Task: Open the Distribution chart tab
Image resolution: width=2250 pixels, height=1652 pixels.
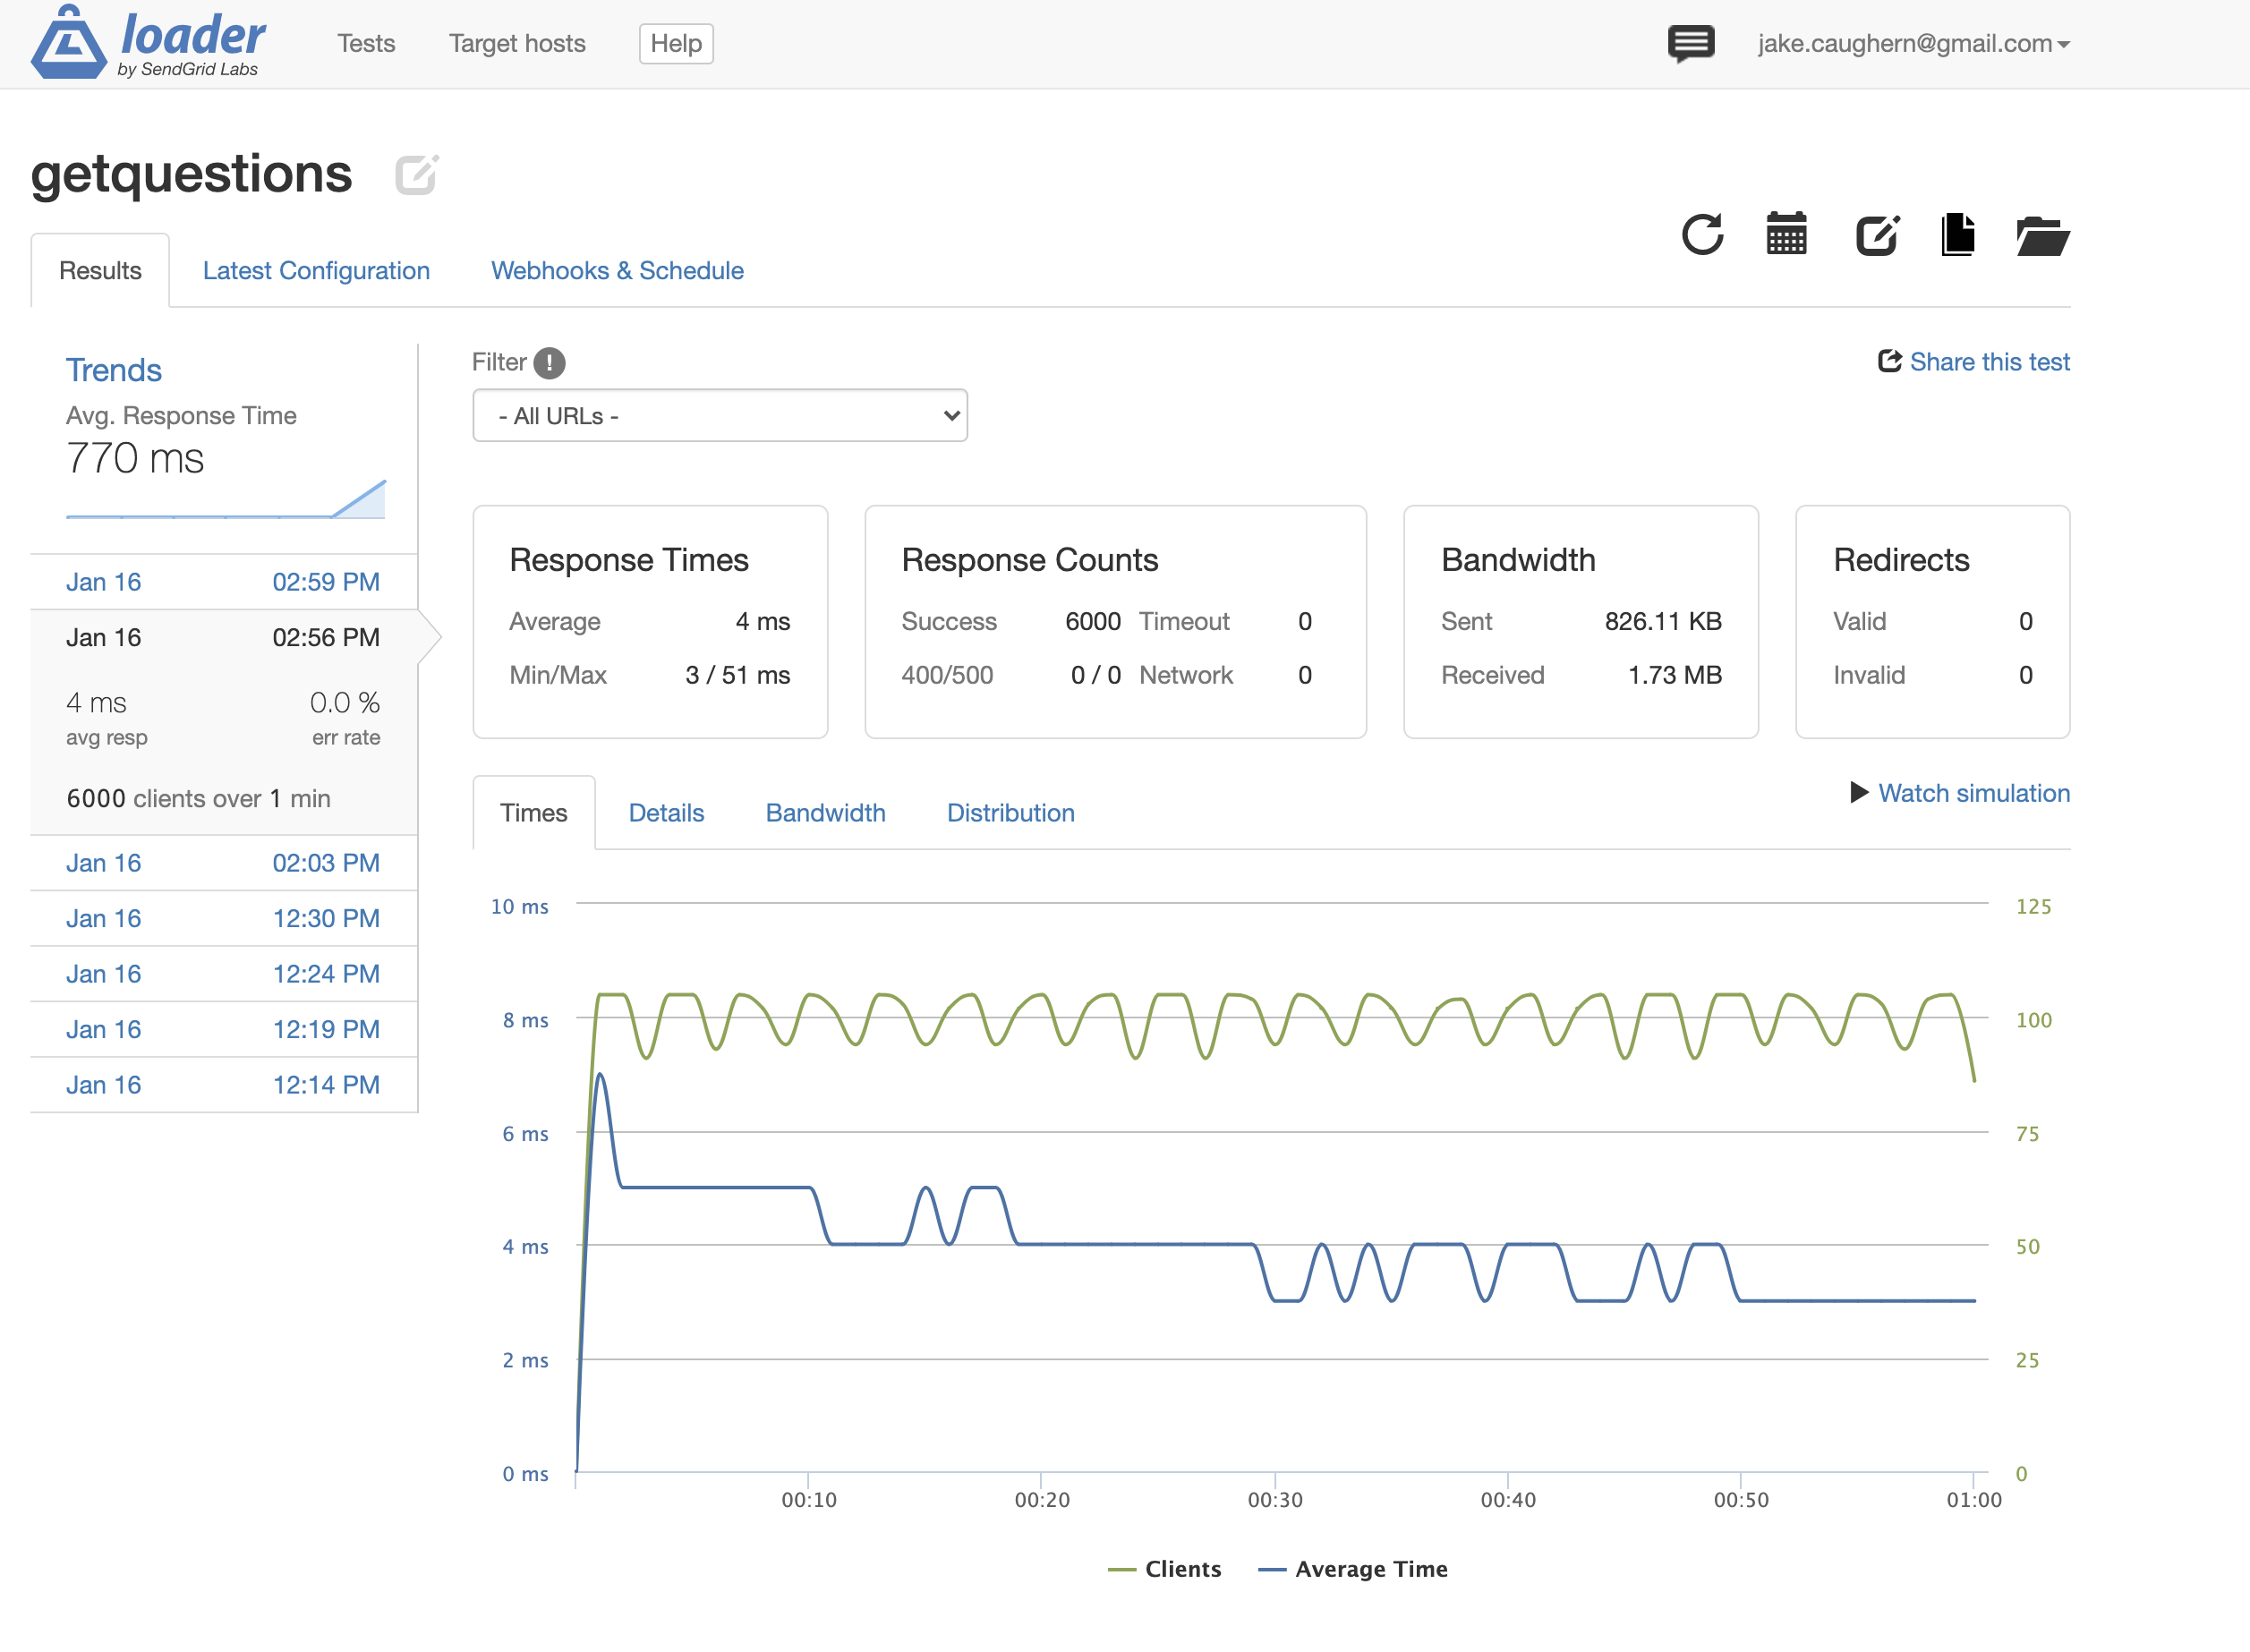Action: point(1010,813)
